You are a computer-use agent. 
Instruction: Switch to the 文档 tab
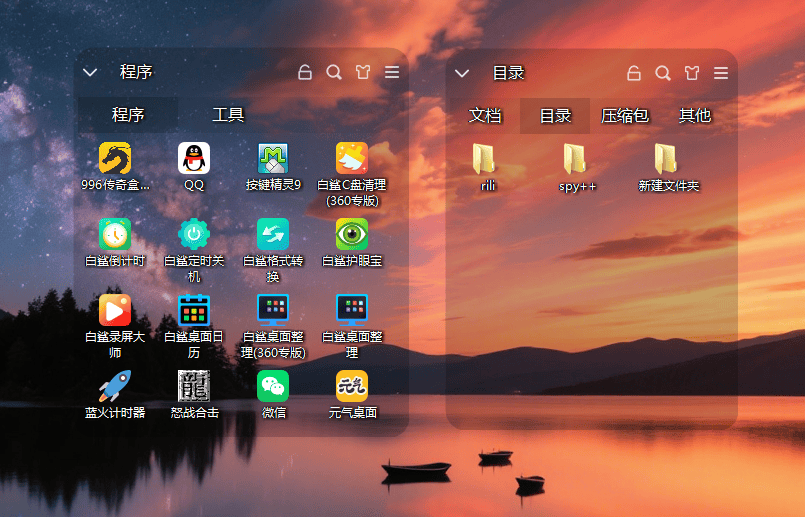[485, 116]
